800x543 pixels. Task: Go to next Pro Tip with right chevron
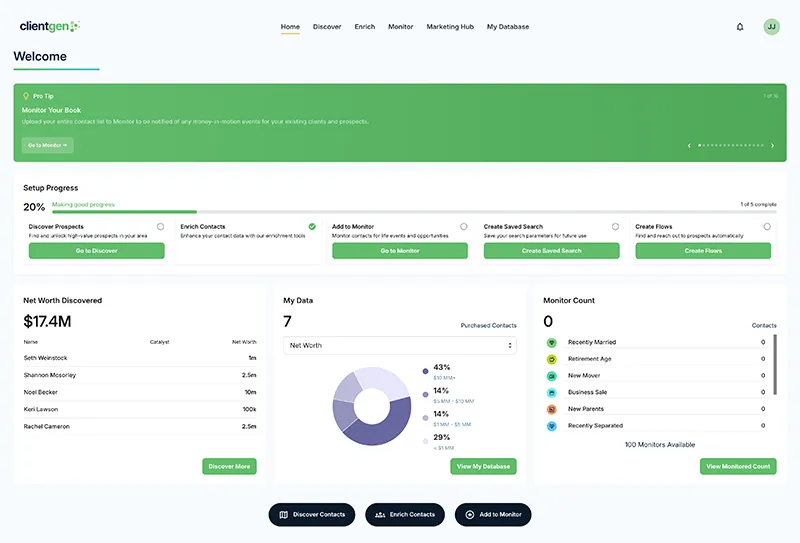pyautogui.click(x=772, y=145)
